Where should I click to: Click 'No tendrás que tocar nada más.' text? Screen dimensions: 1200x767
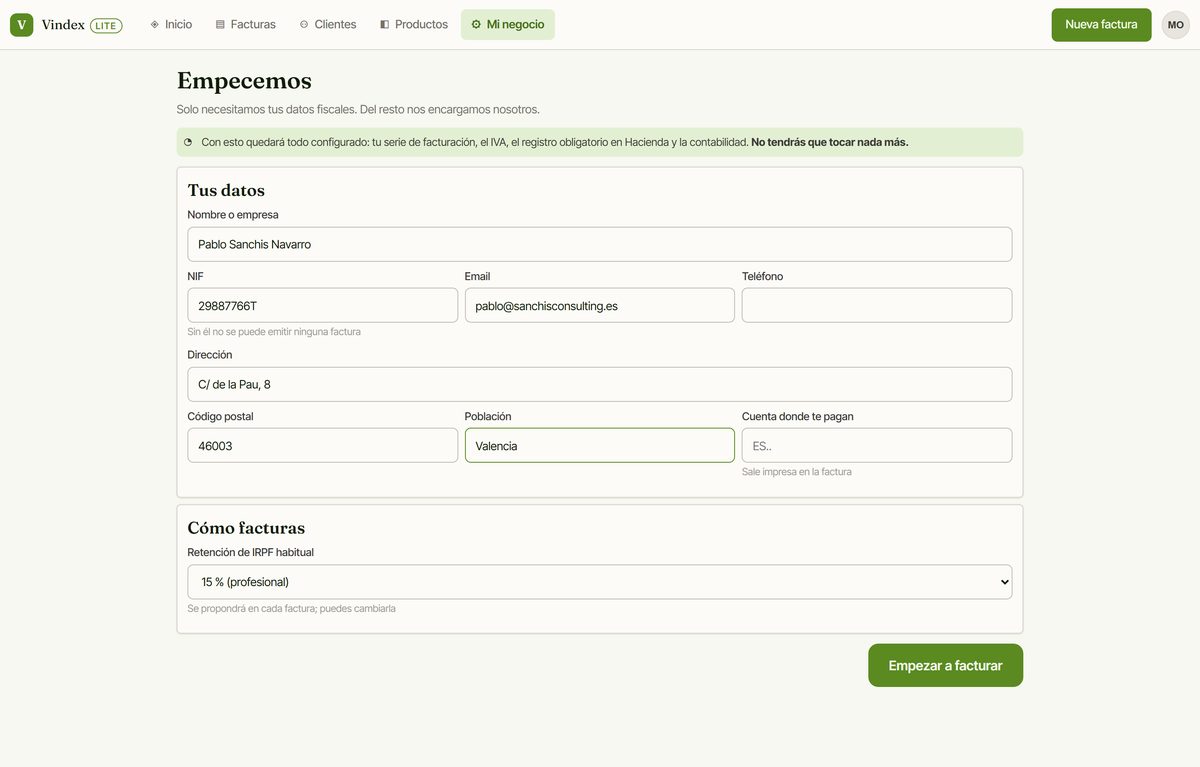(x=830, y=142)
